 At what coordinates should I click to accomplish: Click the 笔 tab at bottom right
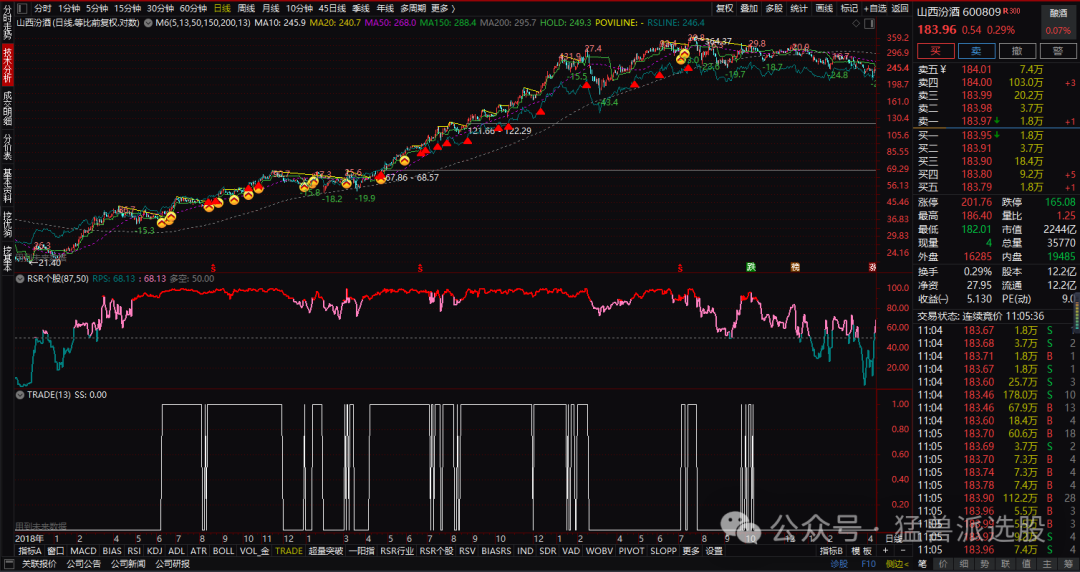(922, 564)
